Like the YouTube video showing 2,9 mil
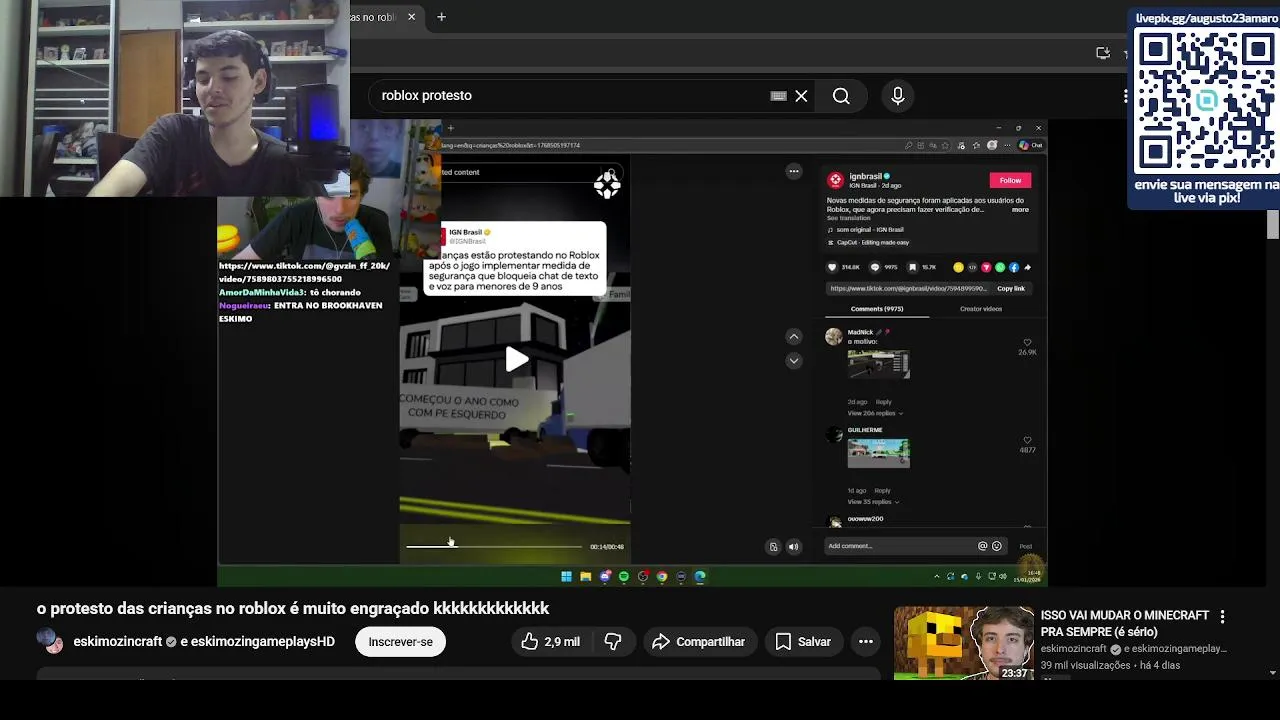 550,642
